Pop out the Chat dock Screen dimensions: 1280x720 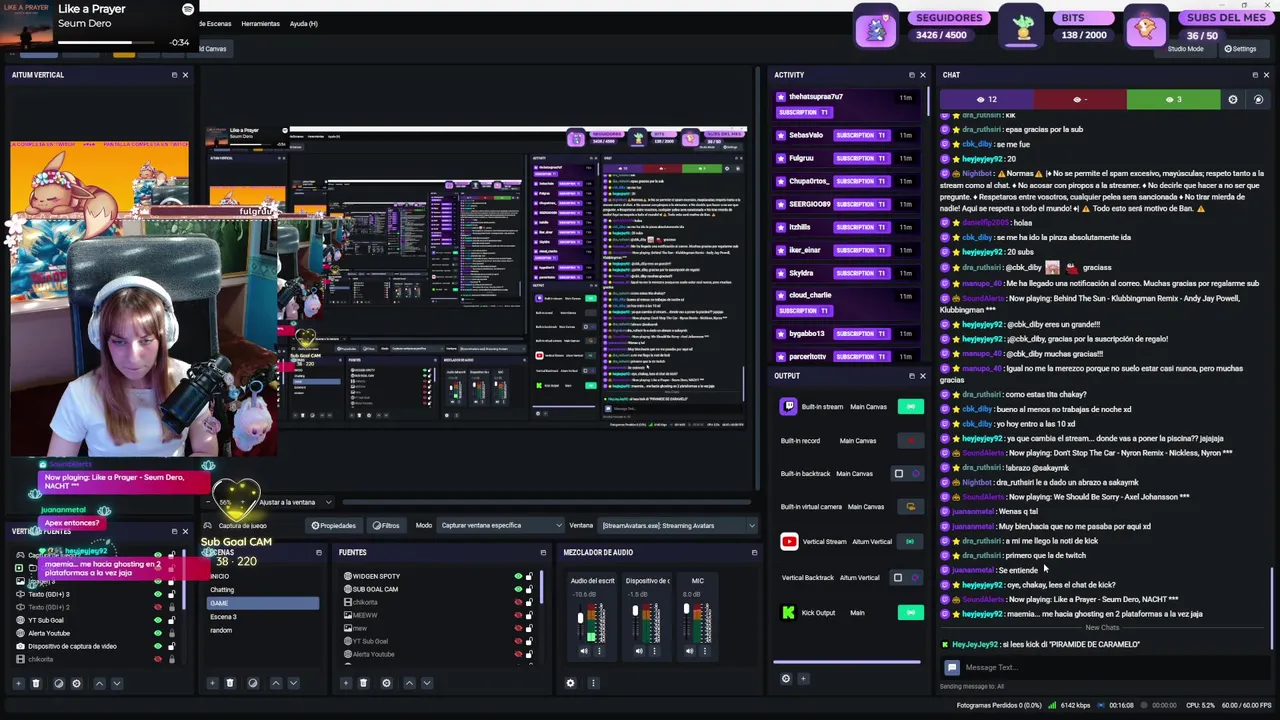(x=1255, y=75)
